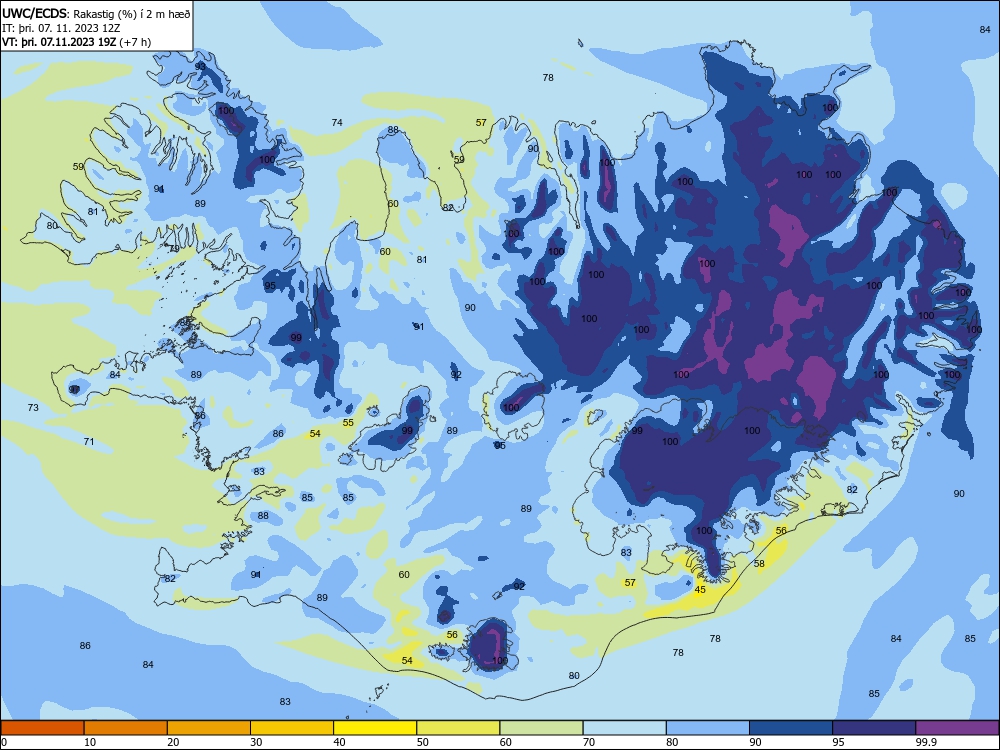Click the legend label '95'
Screen dimensions: 1000x750
pyautogui.click(x=838, y=742)
